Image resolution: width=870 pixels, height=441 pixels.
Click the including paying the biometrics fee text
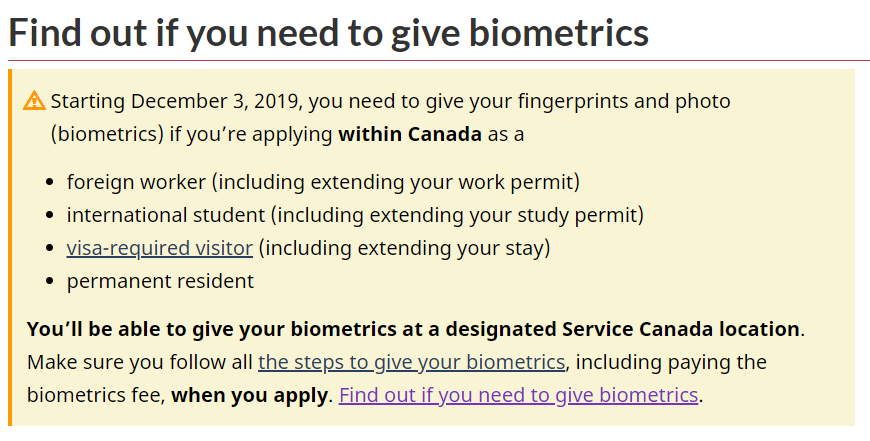point(397,379)
